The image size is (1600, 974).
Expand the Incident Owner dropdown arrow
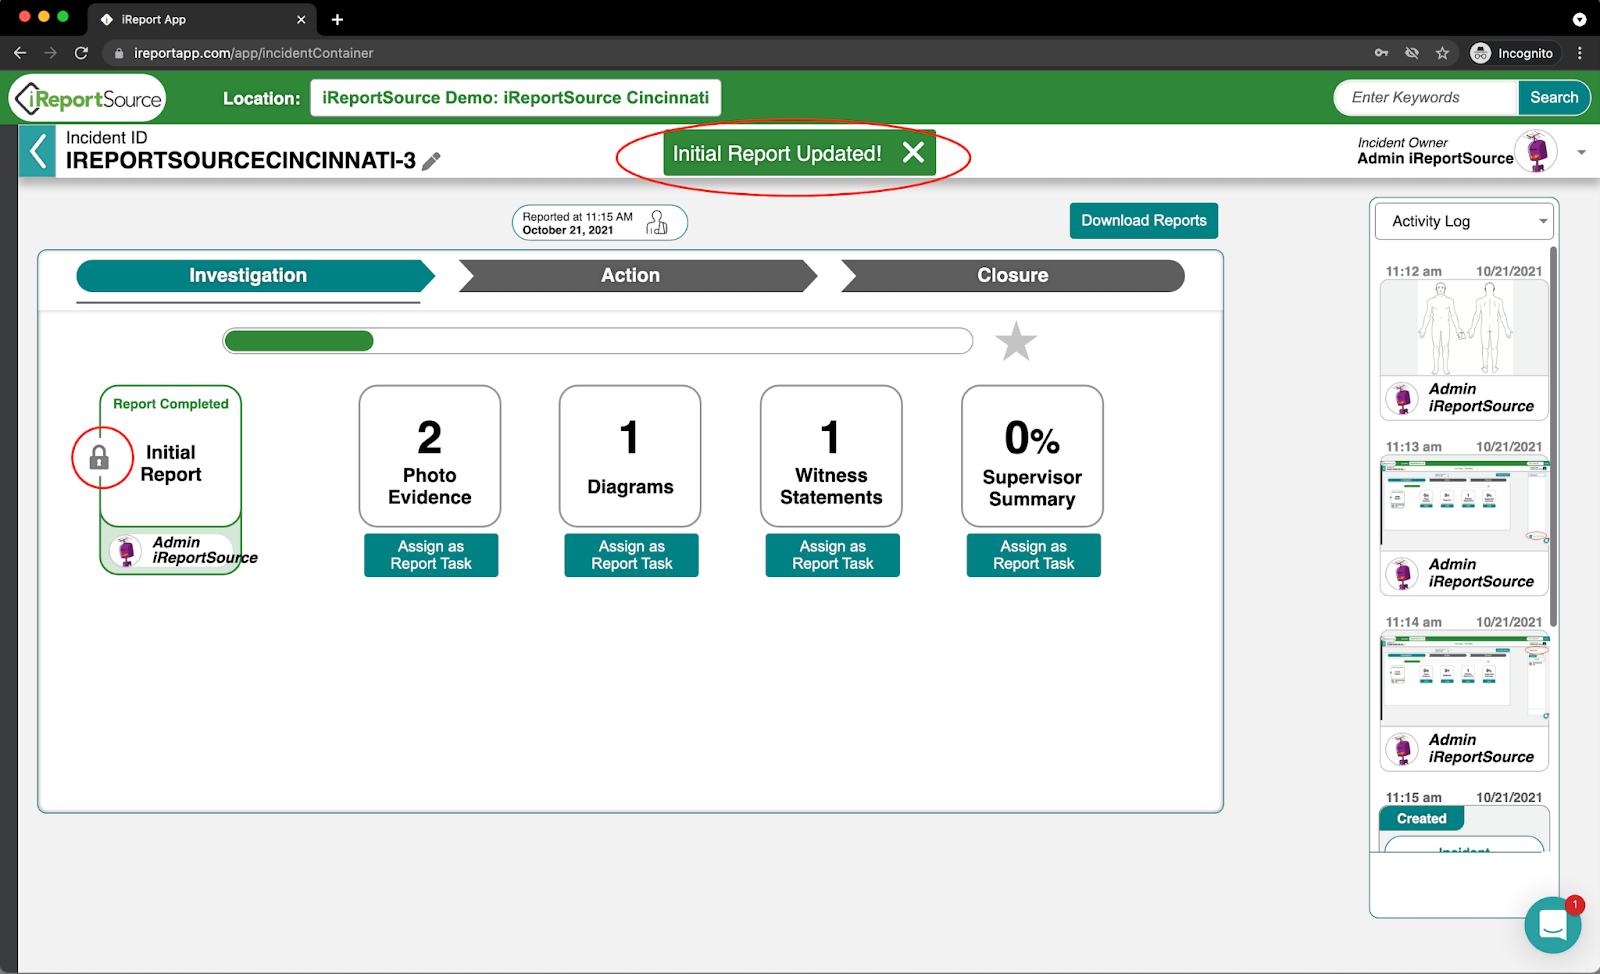pyautogui.click(x=1581, y=152)
